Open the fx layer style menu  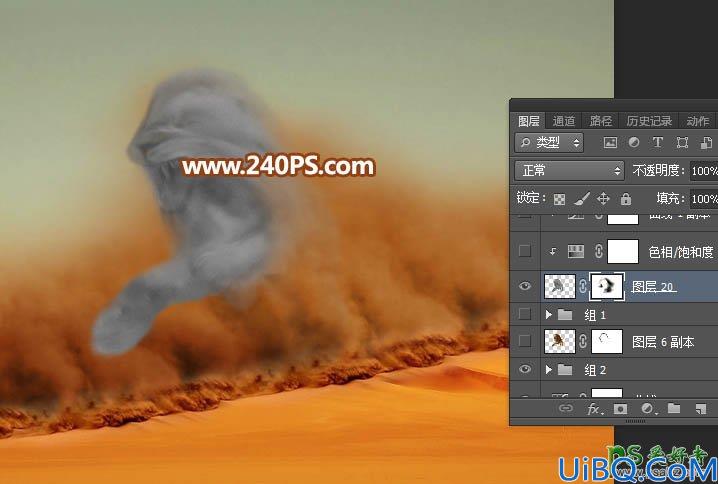click(x=594, y=408)
